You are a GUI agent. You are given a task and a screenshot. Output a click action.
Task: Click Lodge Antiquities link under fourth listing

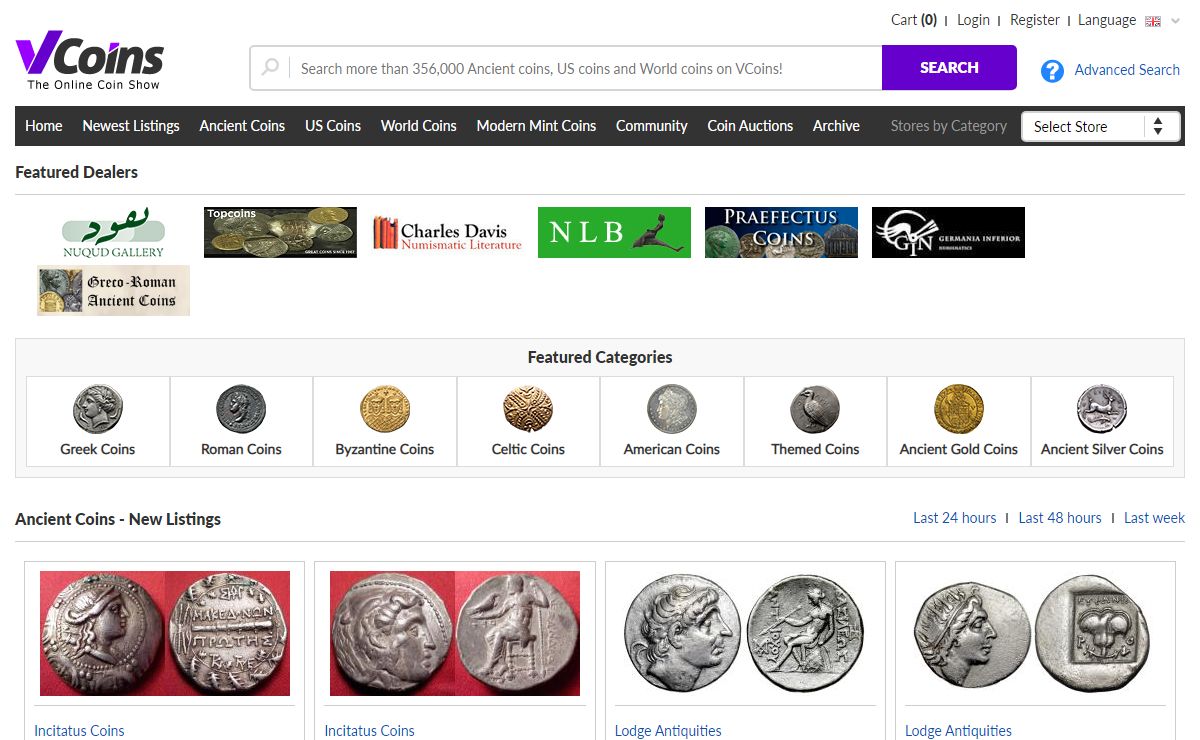click(x=958, y=731)
